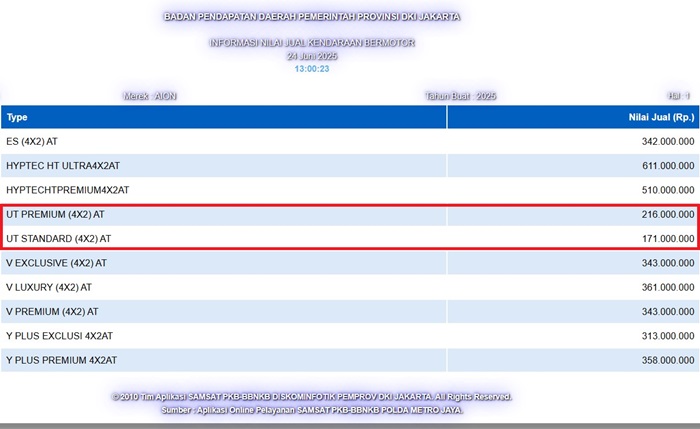This screenshot has height=429, width=700.
Task: Click the "Nilai Jual (Rp.)" column header
Action: click(656, 117)
